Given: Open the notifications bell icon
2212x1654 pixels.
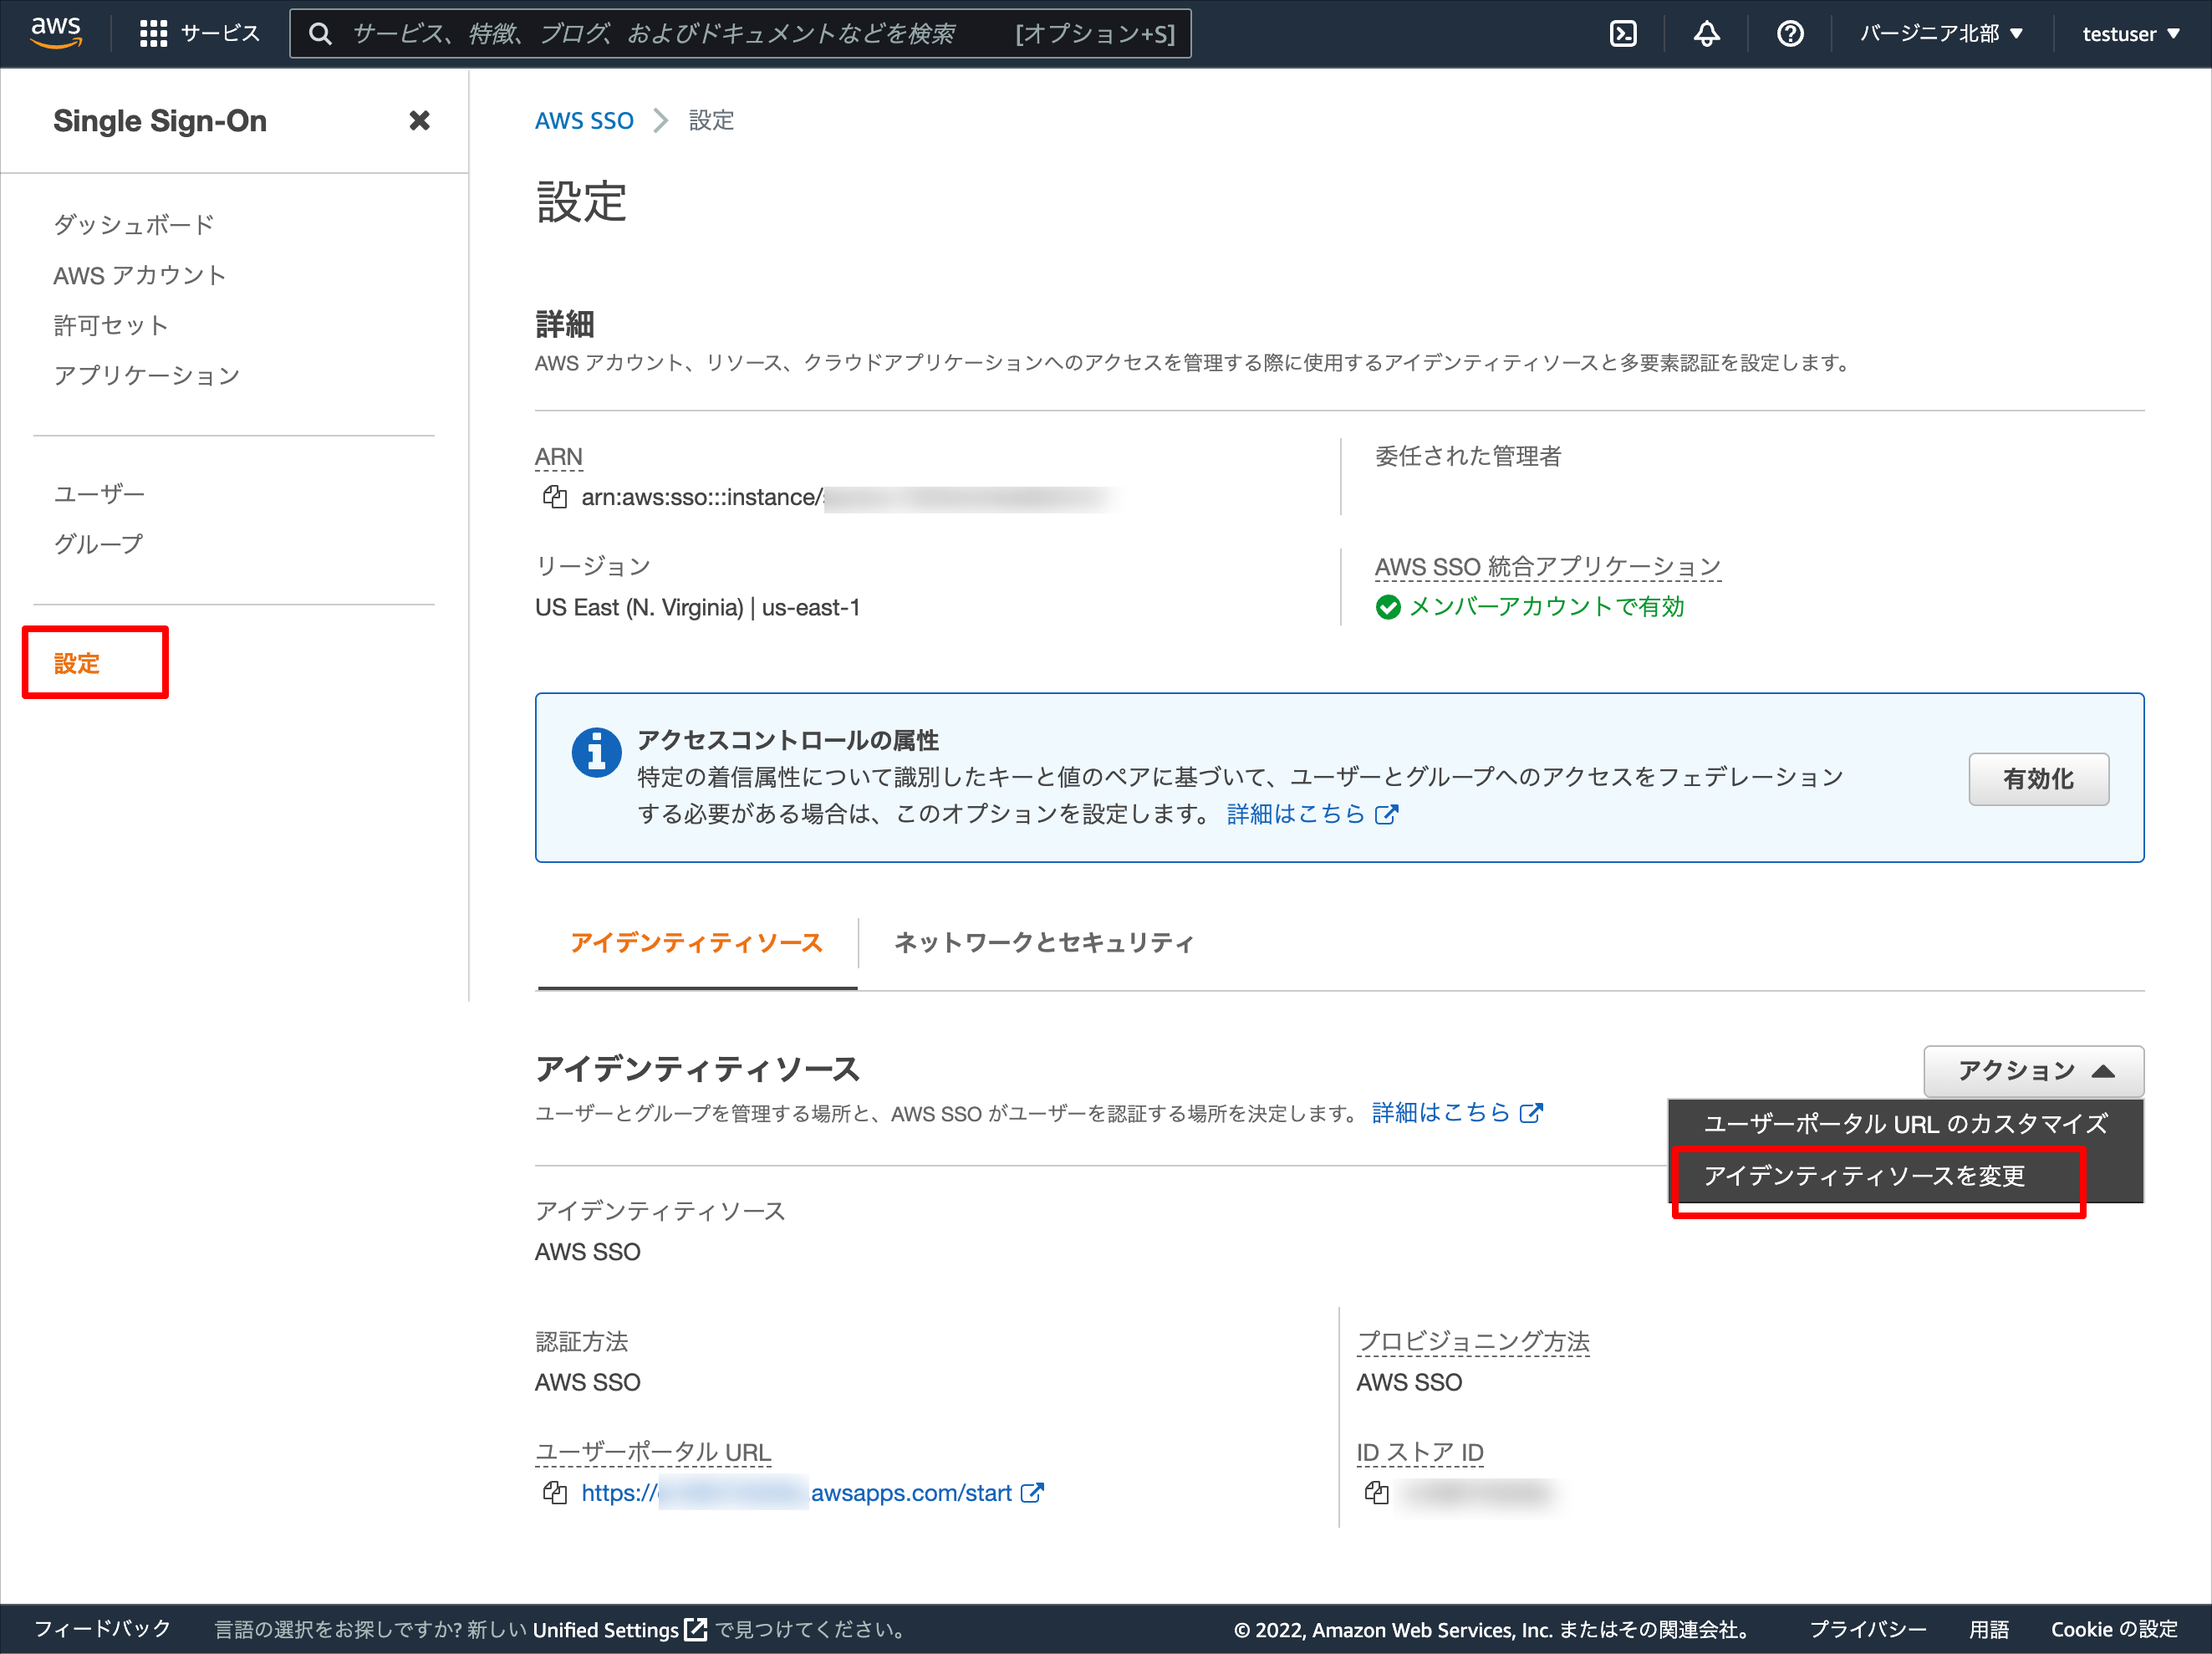Looking at the screenshot, I should tap(1706, 34).
